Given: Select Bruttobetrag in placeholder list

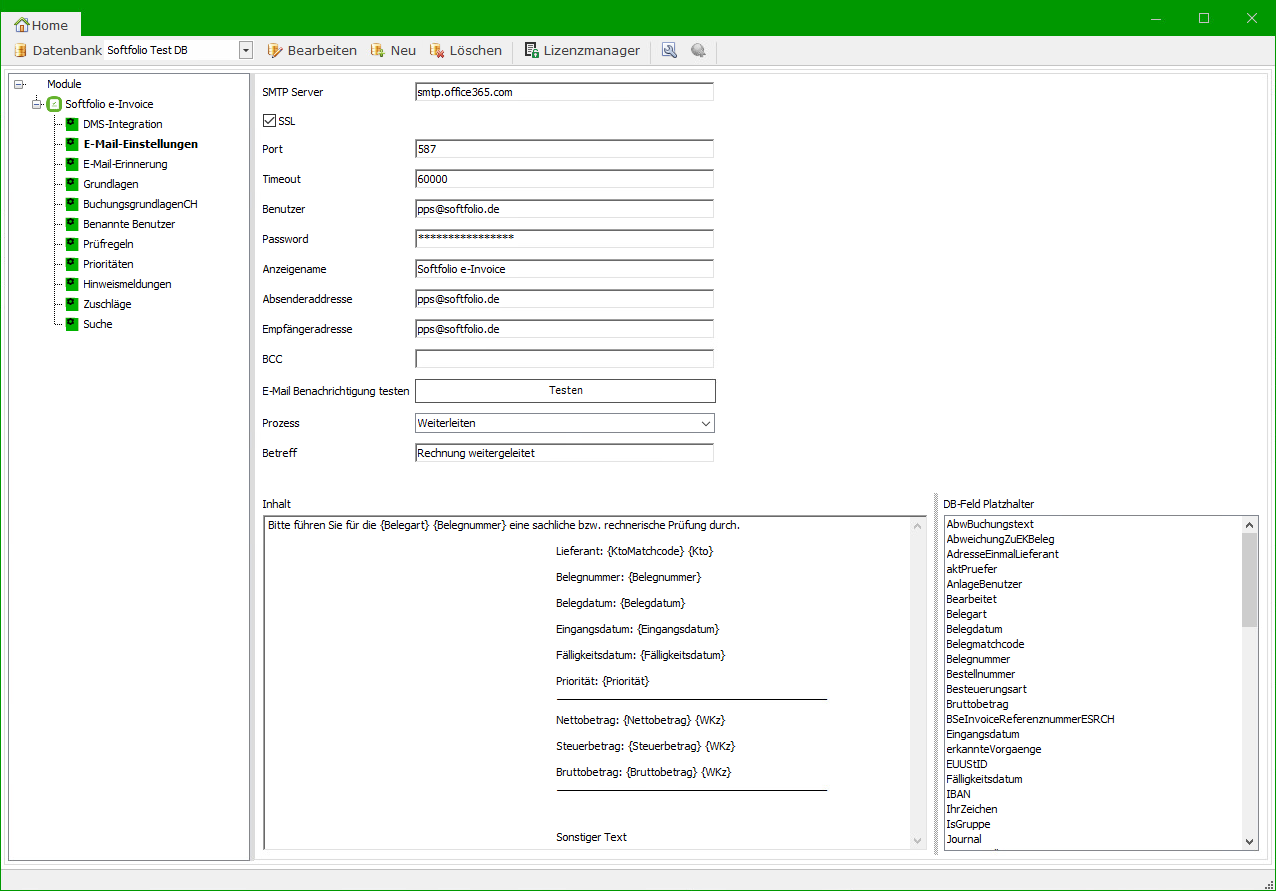Looking at the screenshot, I should point(977,704).
